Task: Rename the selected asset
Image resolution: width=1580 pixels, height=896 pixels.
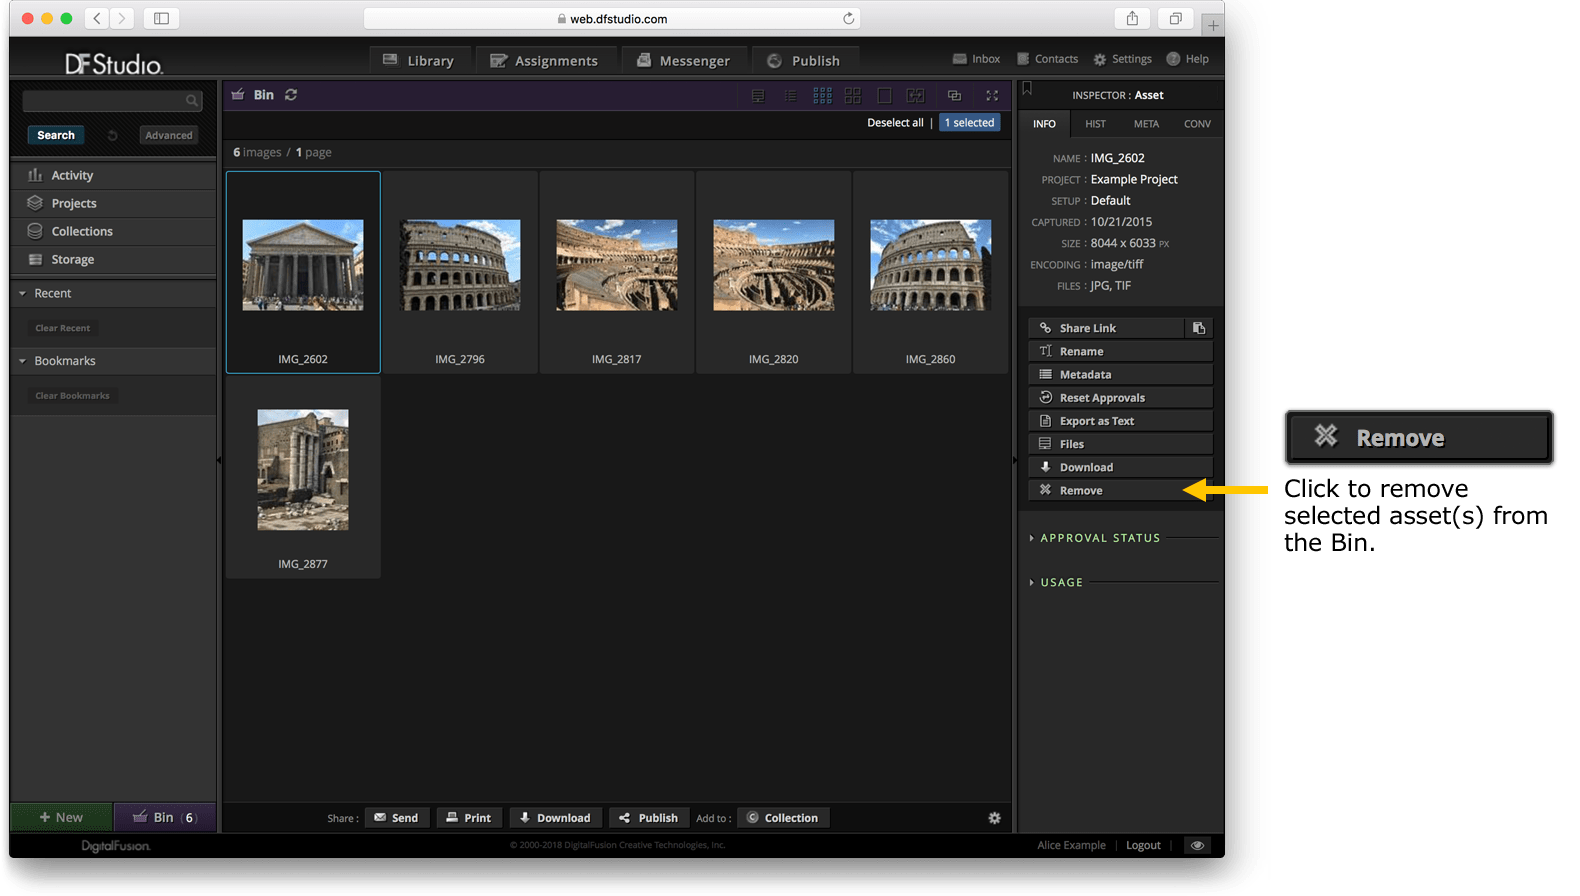Action: (x=1120, y=351)
